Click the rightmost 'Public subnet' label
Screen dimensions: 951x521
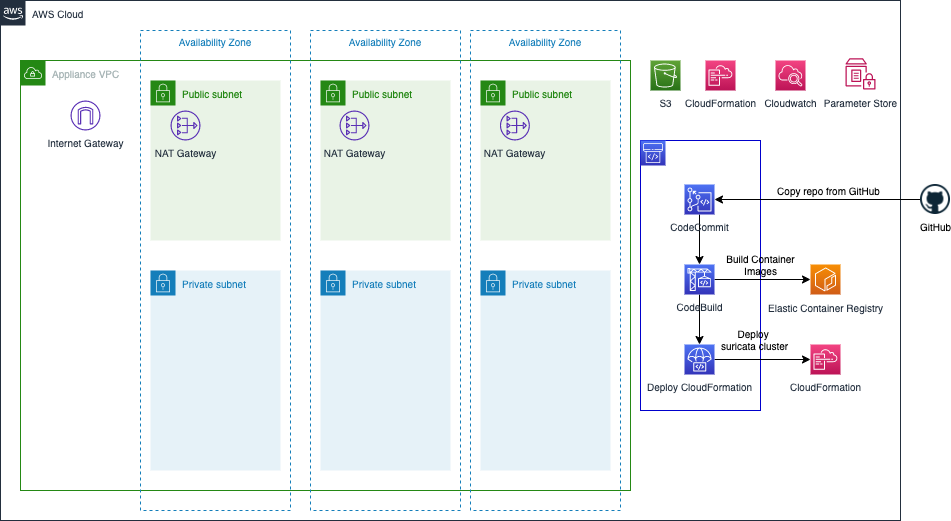(x=542, y=94)
